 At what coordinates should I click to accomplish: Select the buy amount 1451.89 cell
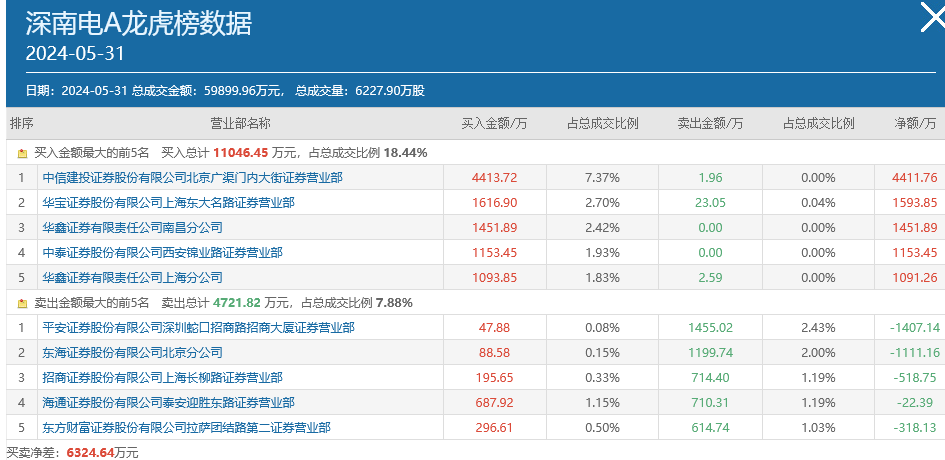click(494, 227)
